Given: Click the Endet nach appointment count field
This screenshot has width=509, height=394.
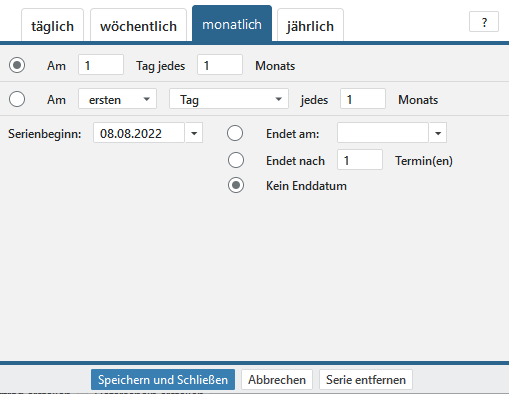Looking at the screenshot, I should pyautogui.click(x=360, y=160).
